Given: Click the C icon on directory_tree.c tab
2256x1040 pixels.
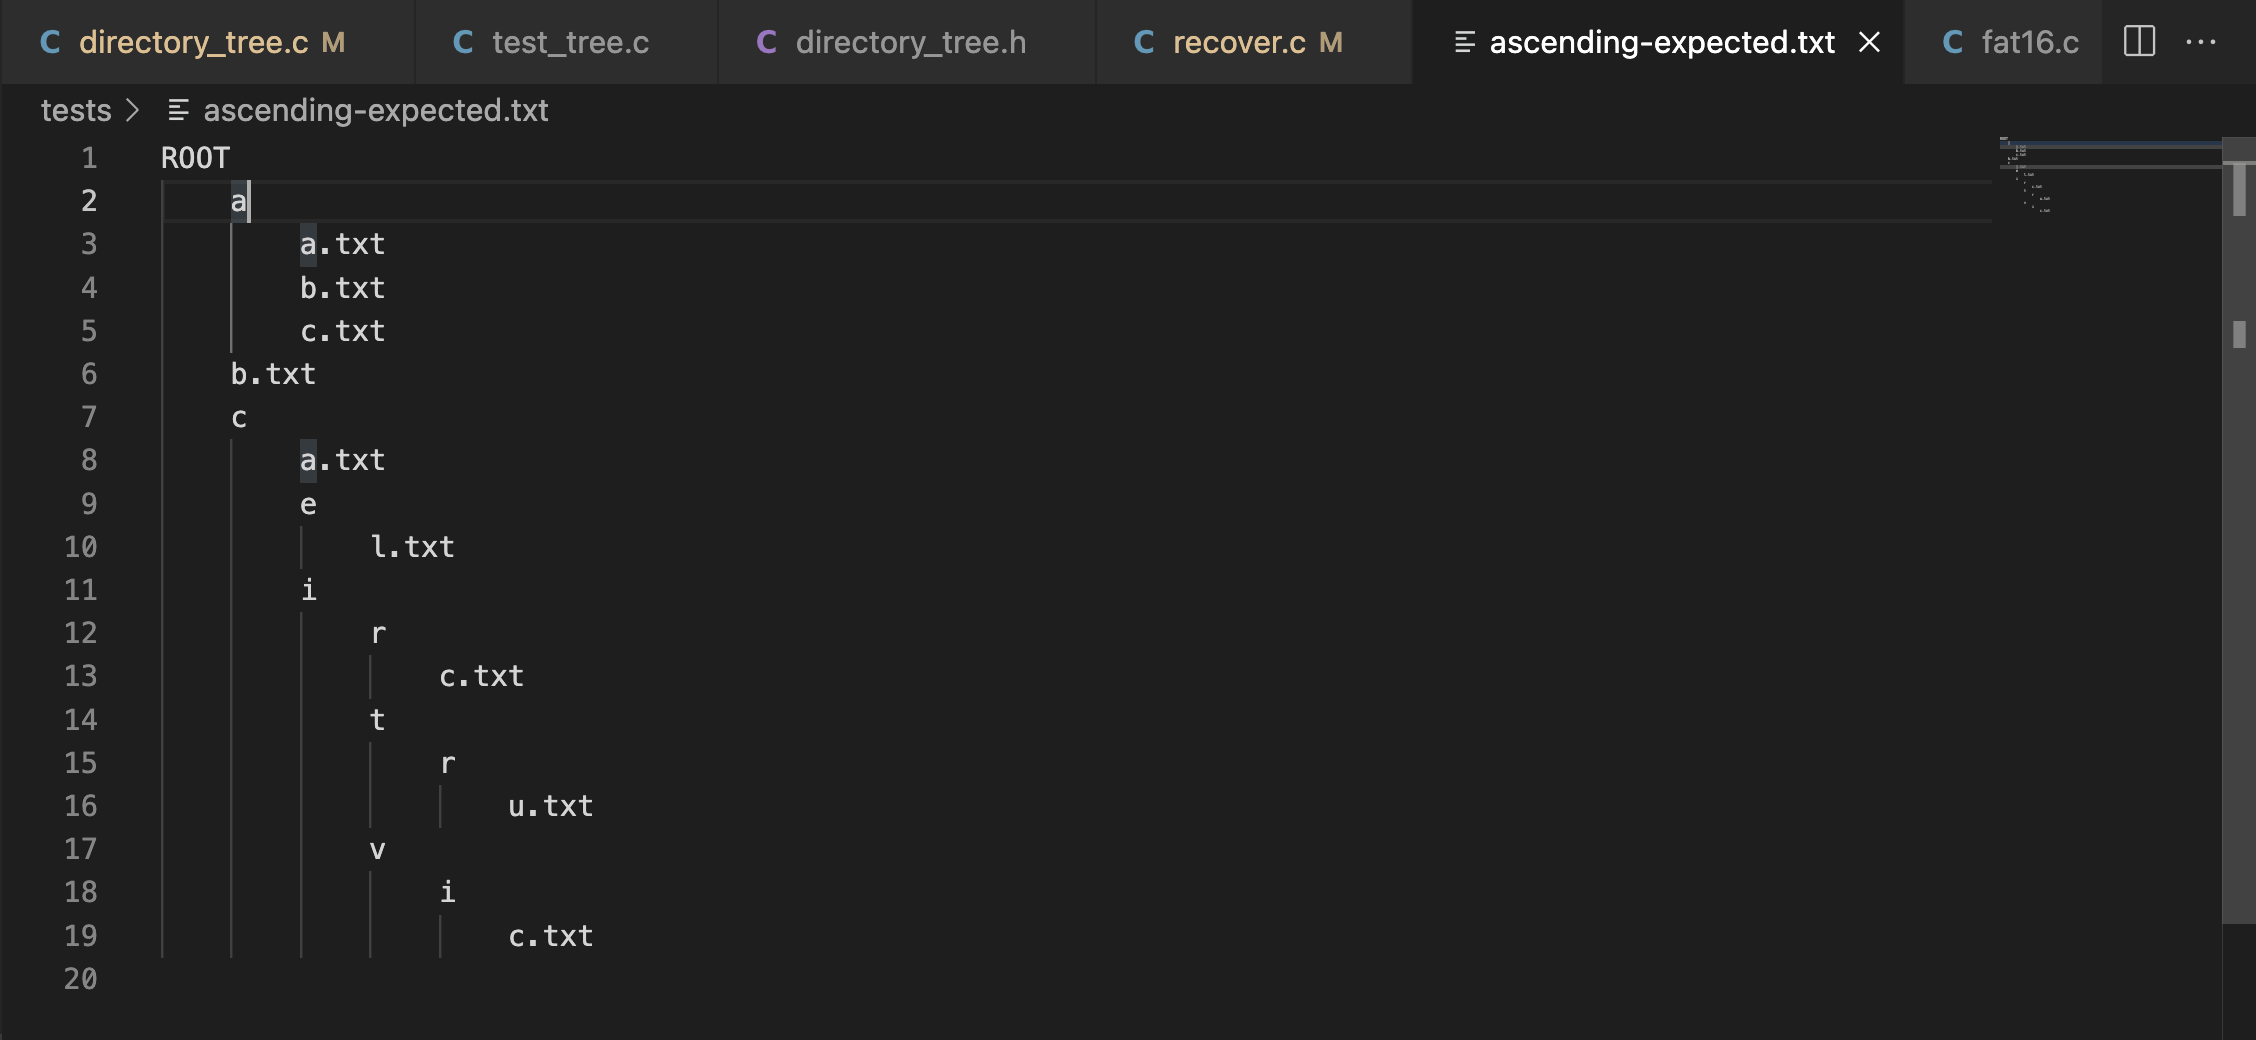Looking at the screenshot, I should click(x=50, y=42).
